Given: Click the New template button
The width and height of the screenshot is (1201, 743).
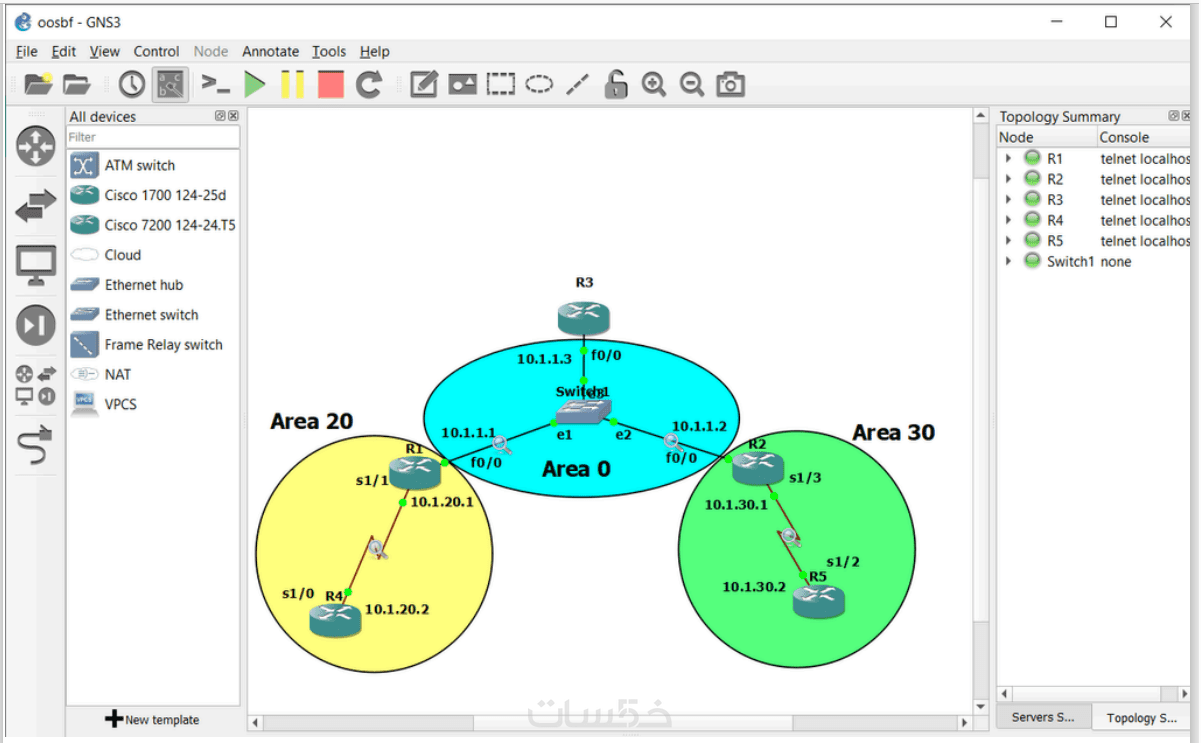Looking at the screenshot, I should (x=152, y=719).
